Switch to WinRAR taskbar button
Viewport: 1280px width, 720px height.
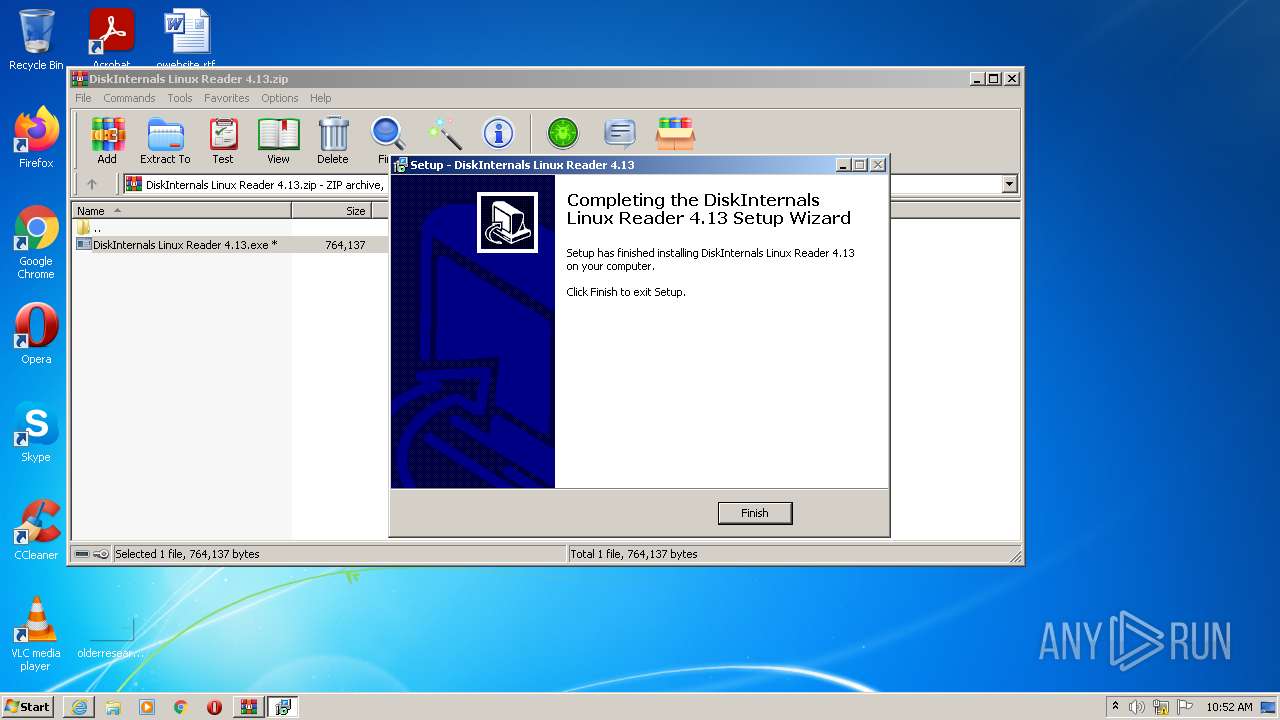(x=248, y=707)
